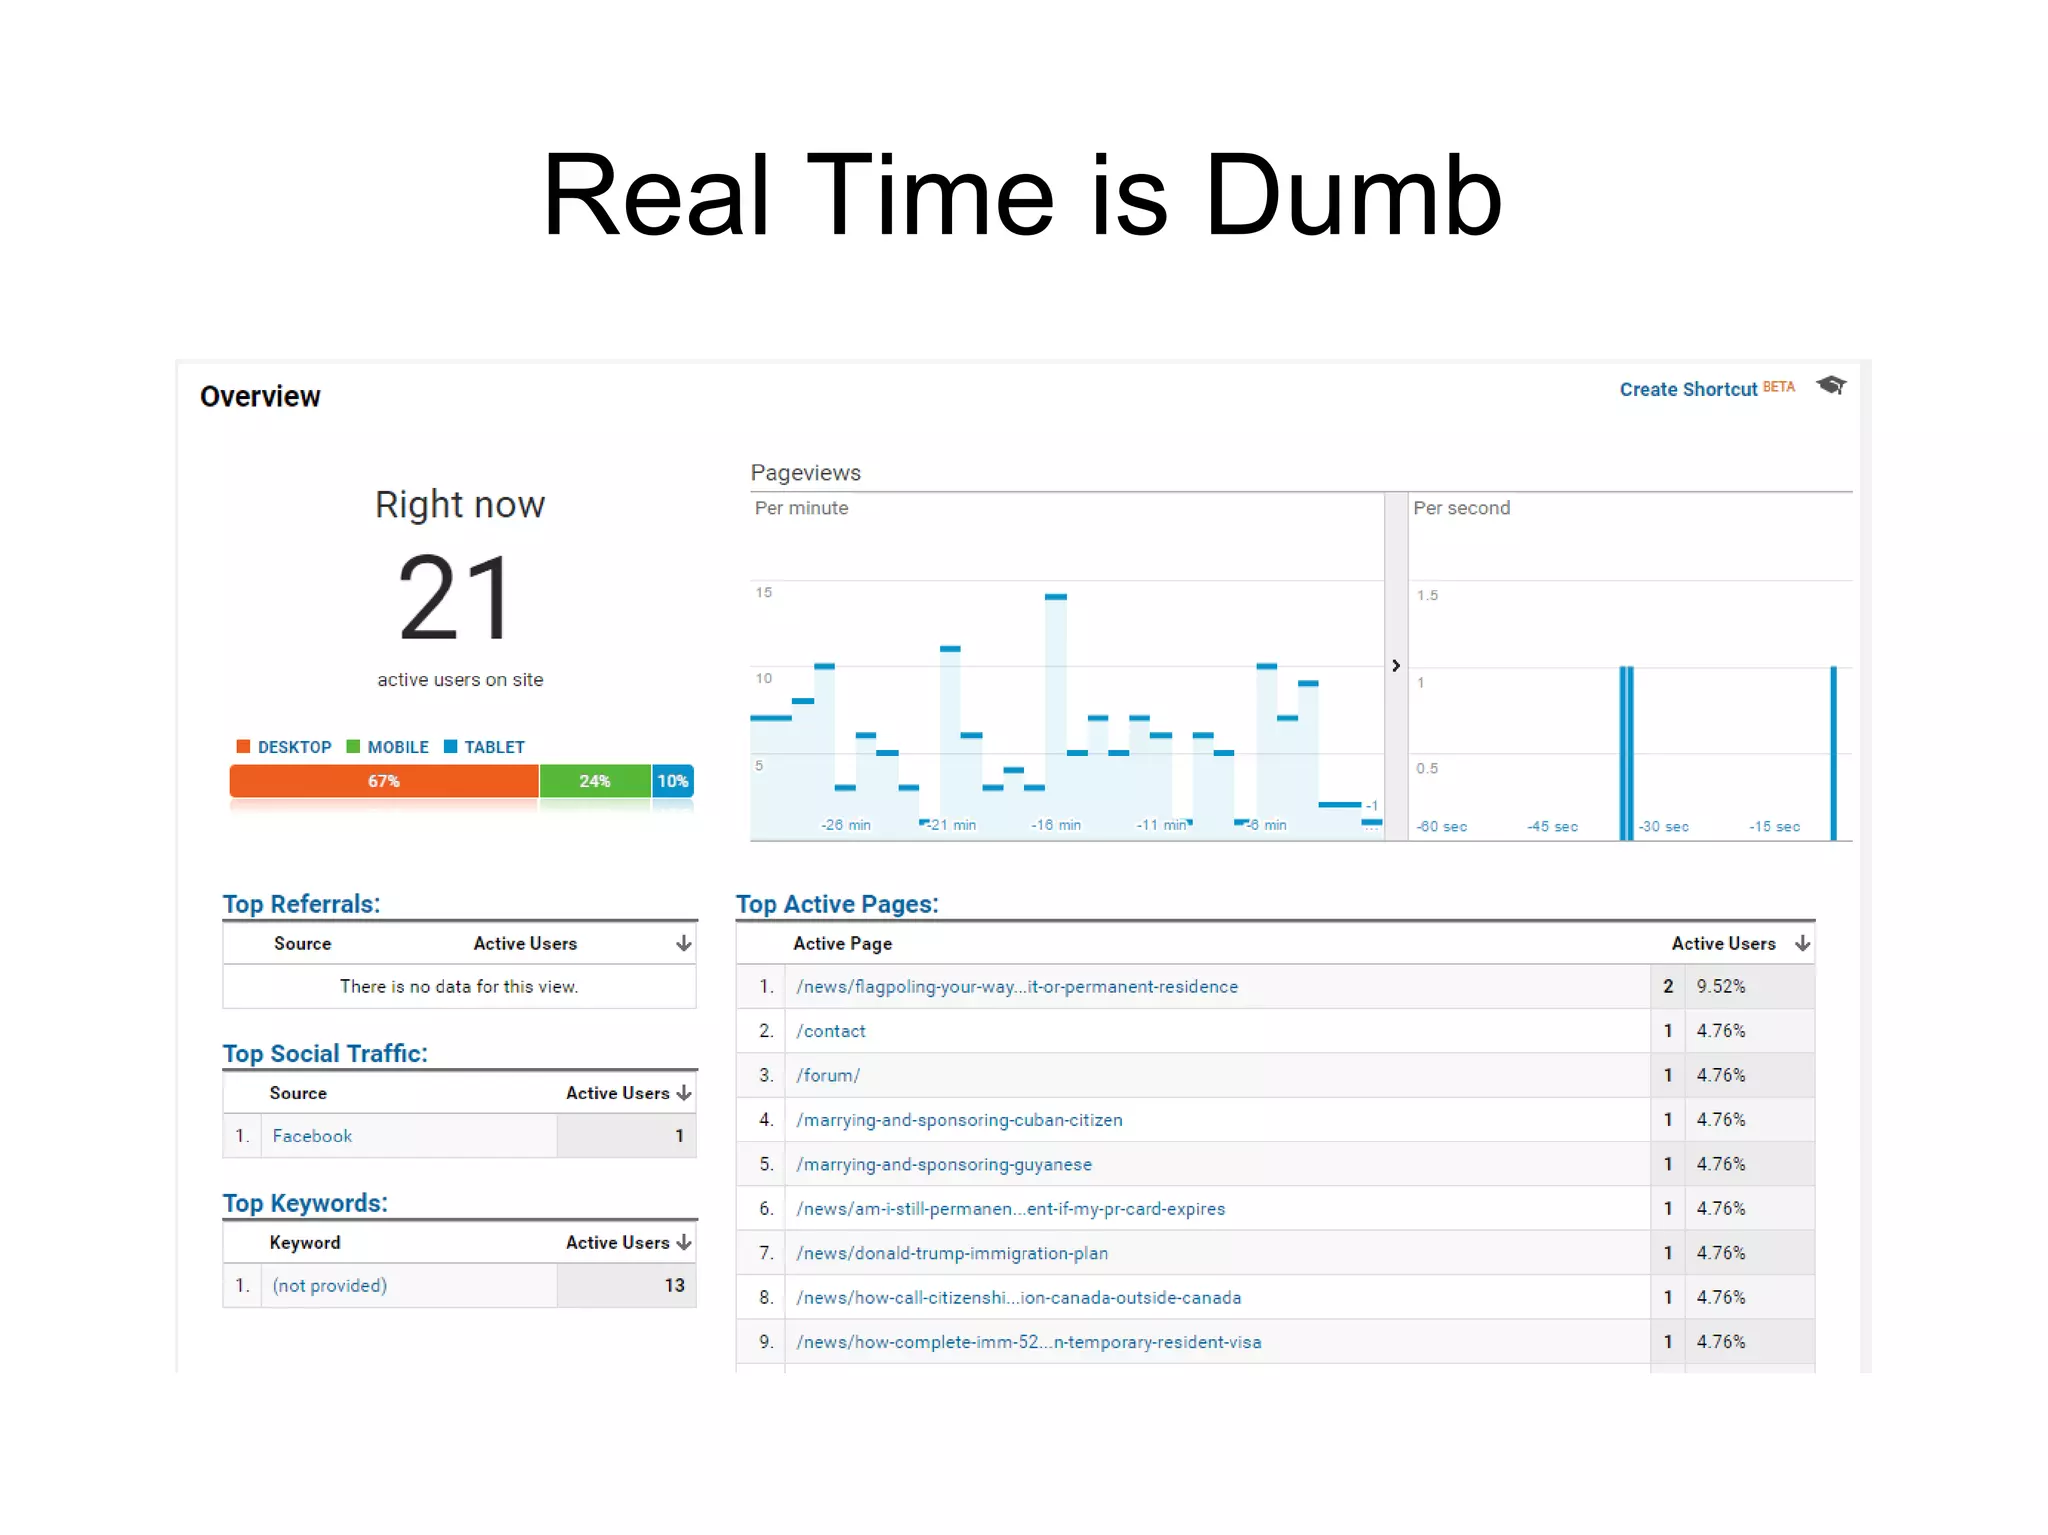2048x1535 pixels.
Task: Open the /forum/ active page link
Action: [828, 1076]
